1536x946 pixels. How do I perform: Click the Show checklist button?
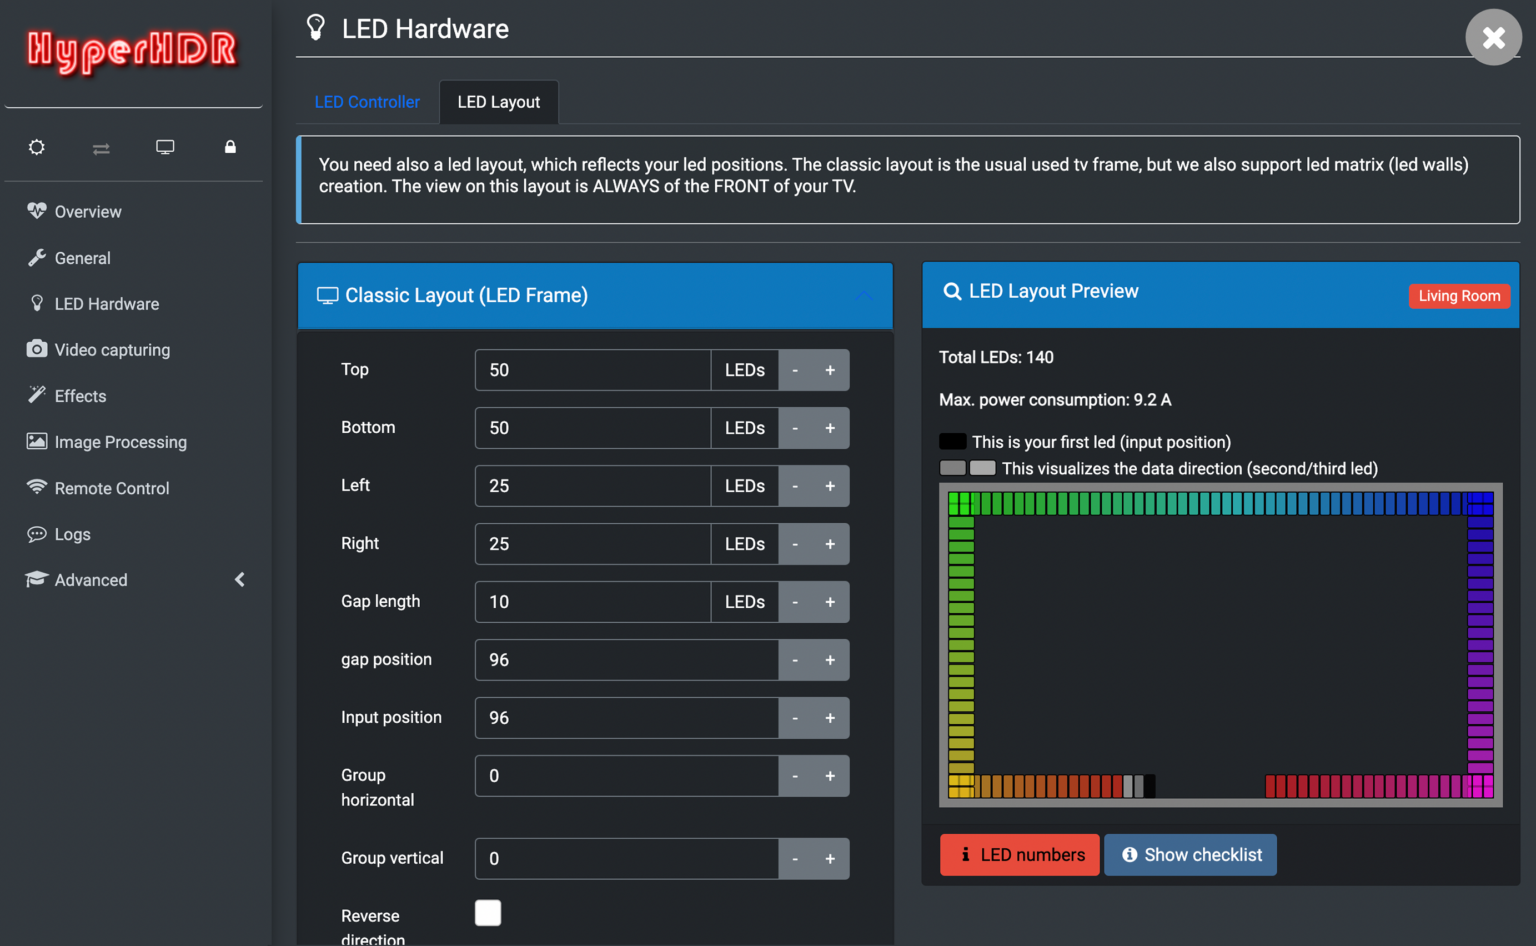tap(1190, 854)
